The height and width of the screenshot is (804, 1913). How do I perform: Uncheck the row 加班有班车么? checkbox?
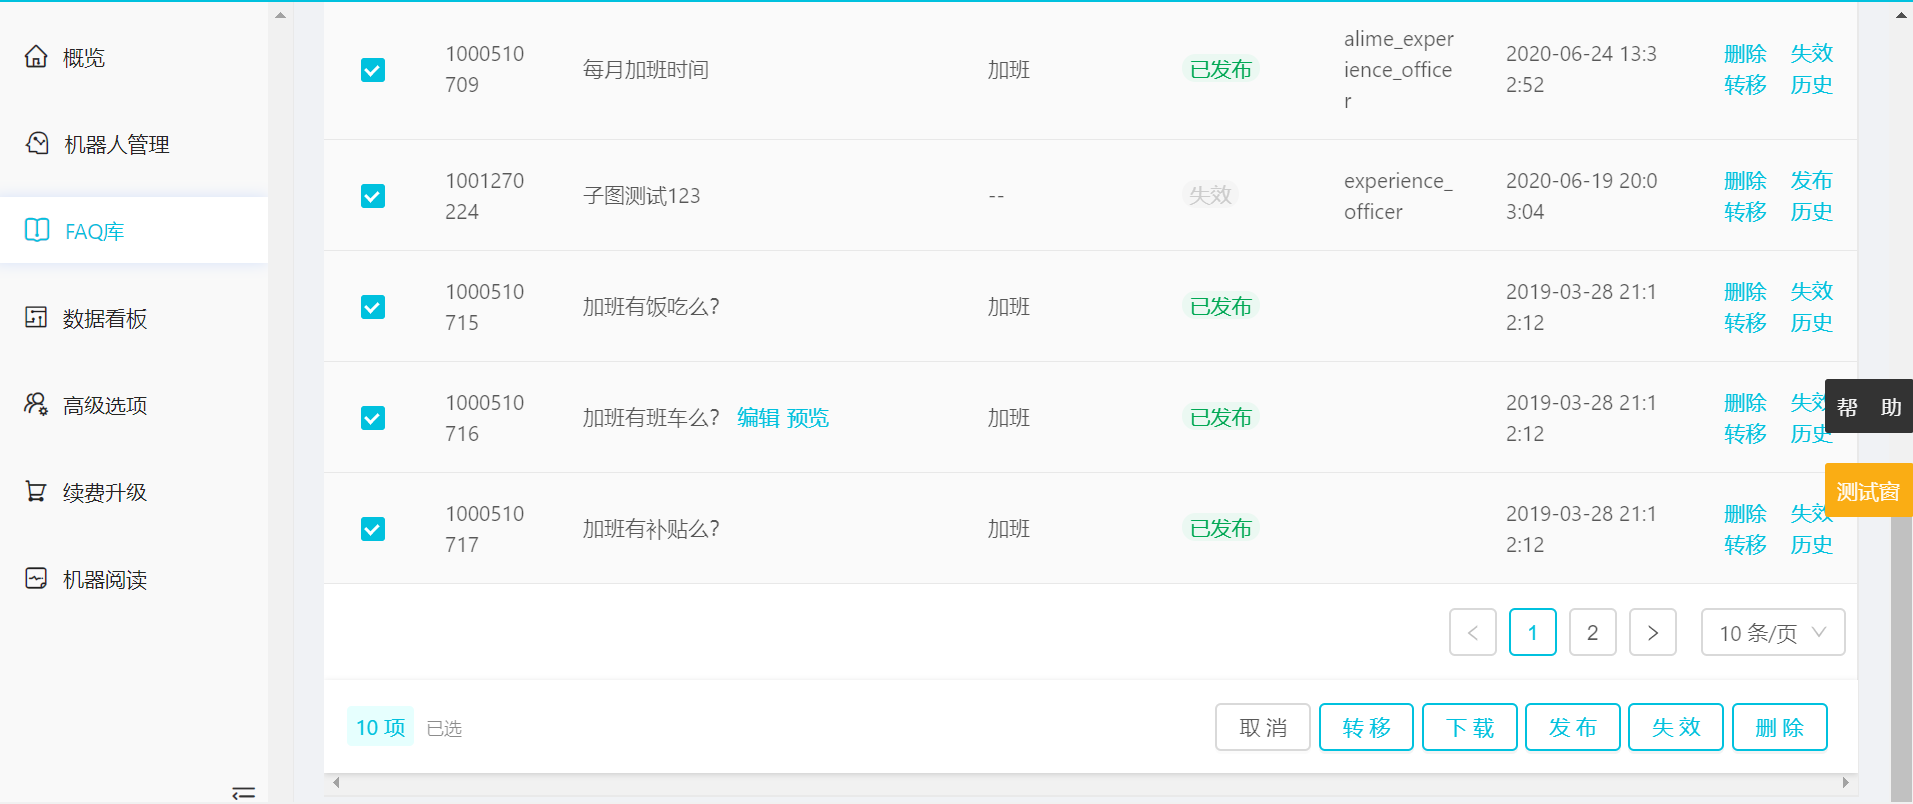(x=373, y=418)
